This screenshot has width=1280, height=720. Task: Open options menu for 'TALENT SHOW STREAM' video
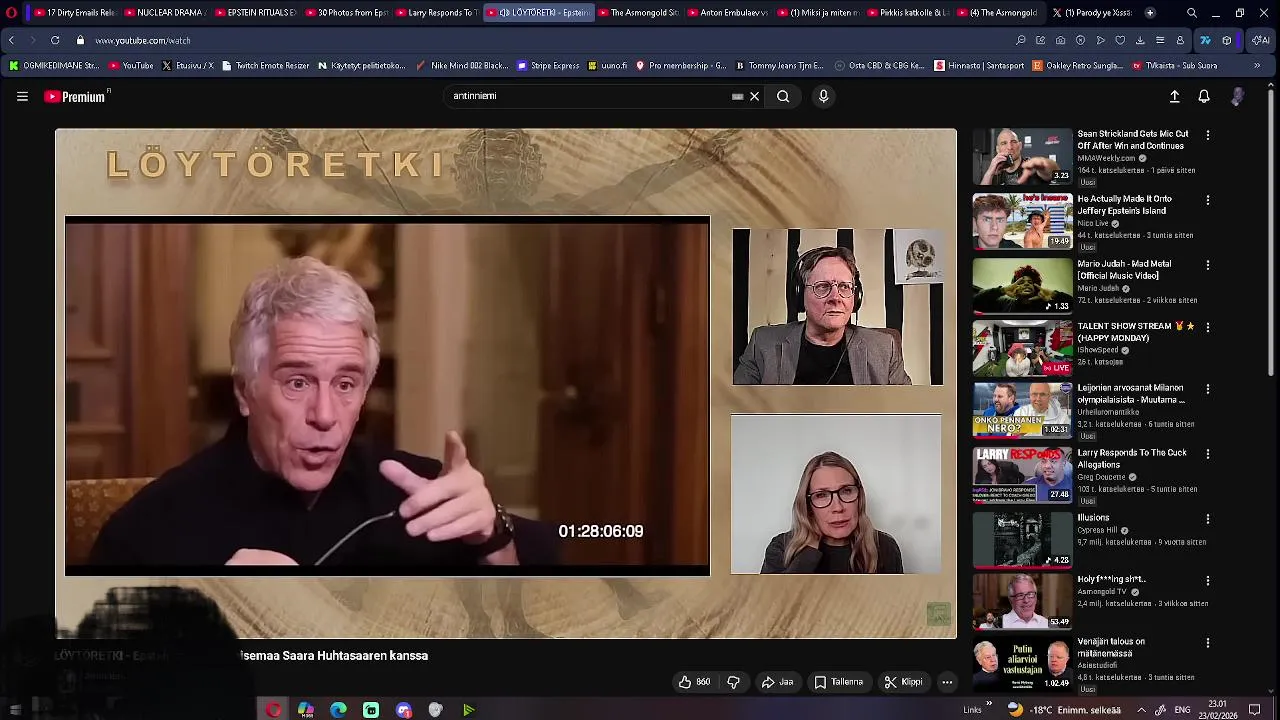click(x=1207, y=327)
